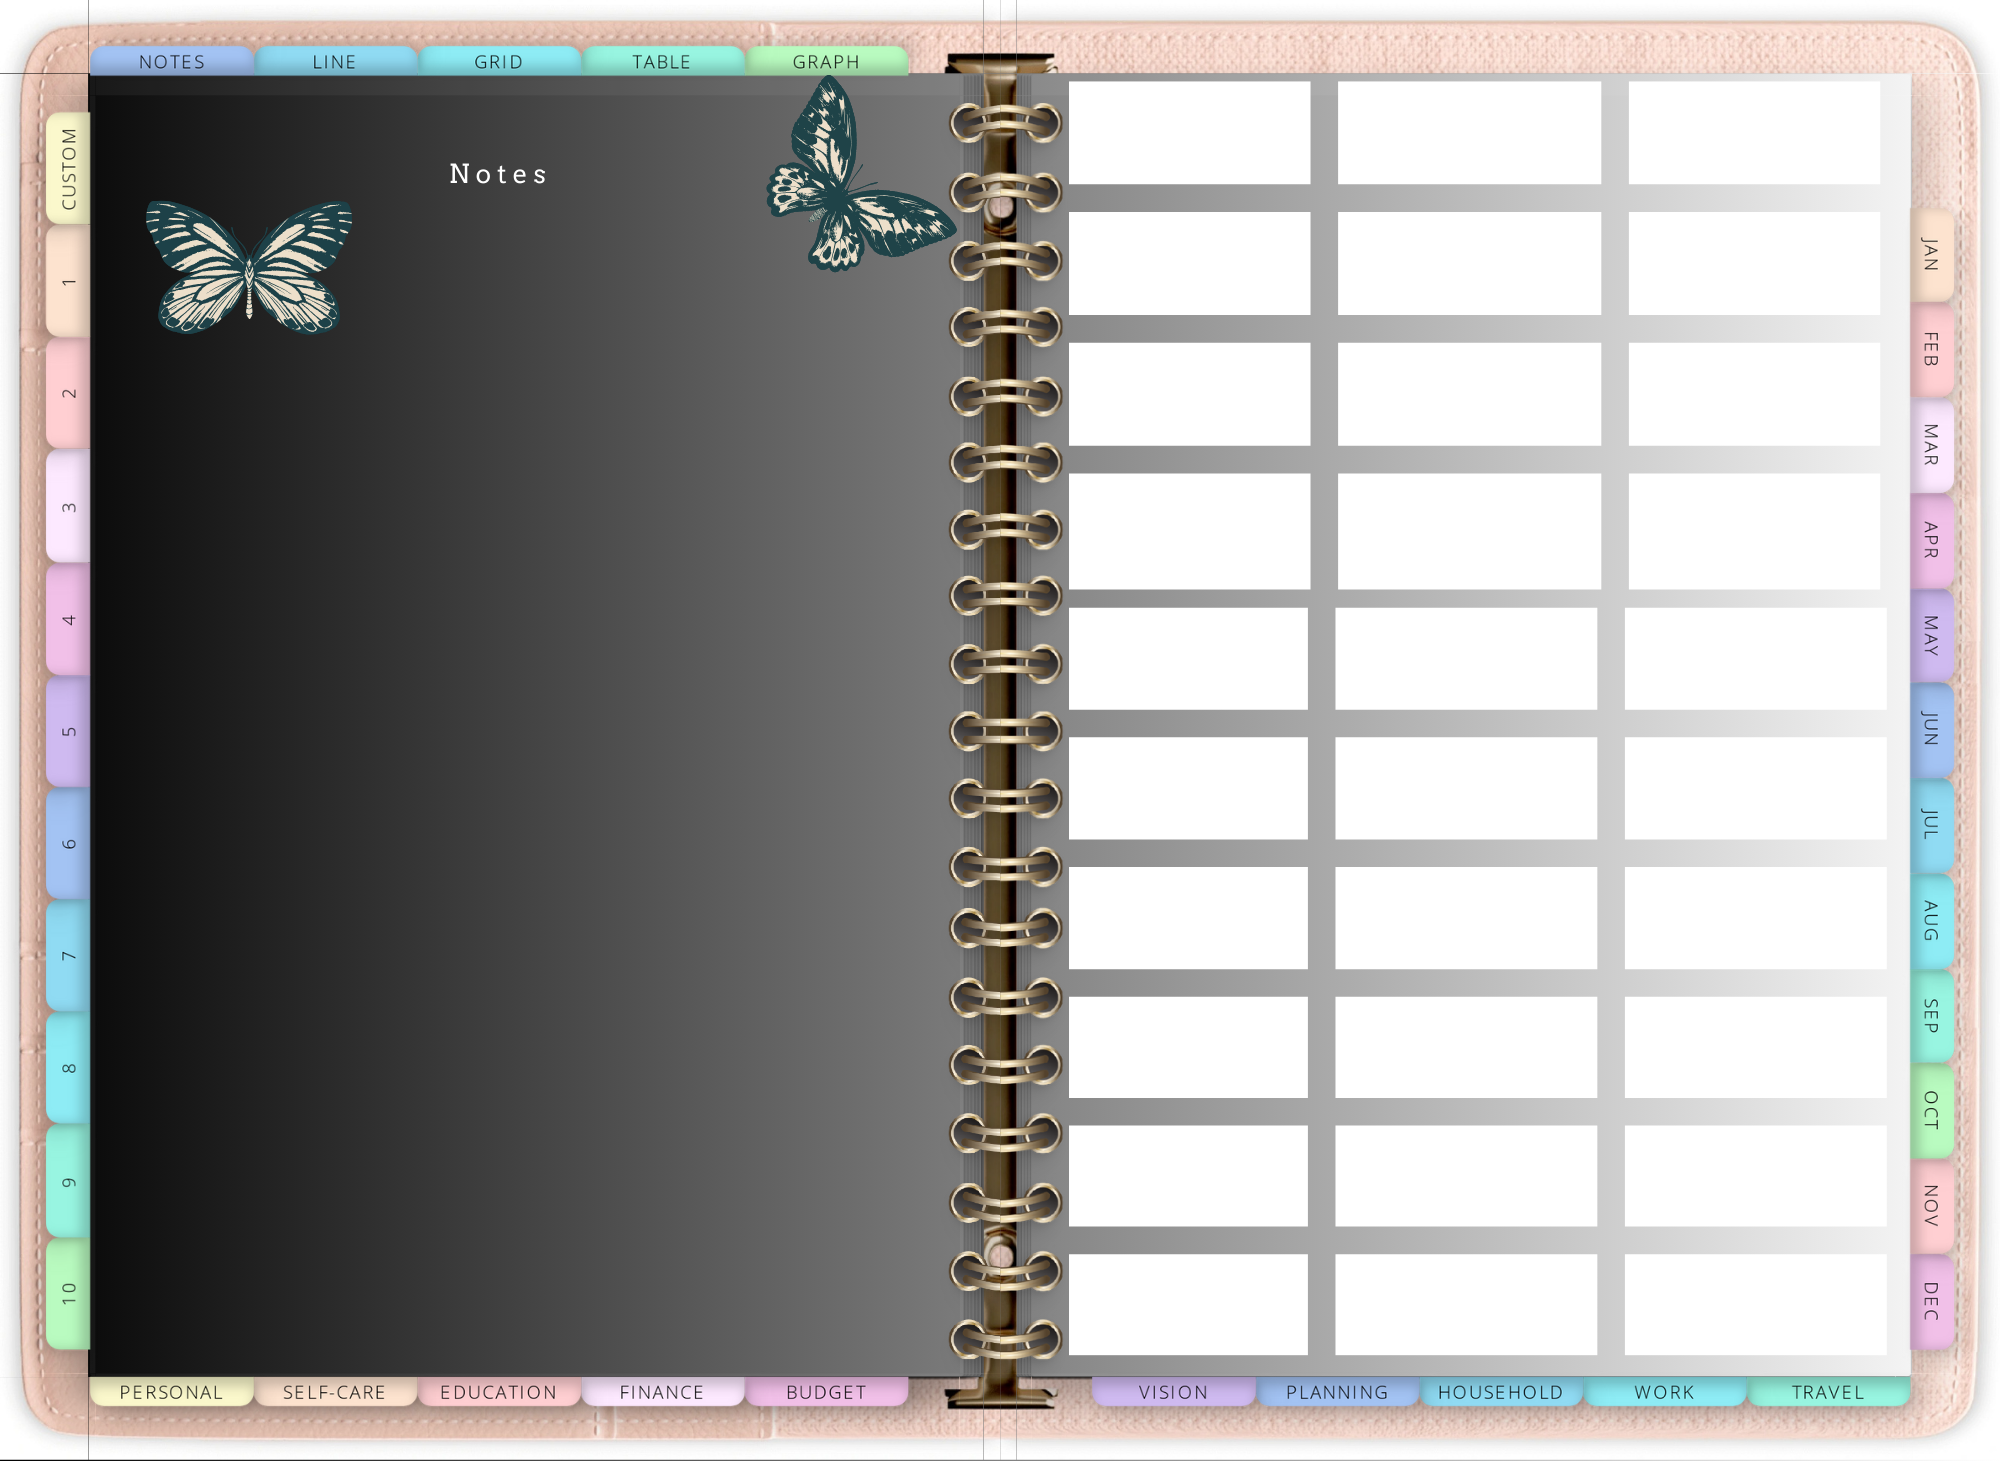
Task: Switch to the LINE paper tab
Action: (334, 61)
